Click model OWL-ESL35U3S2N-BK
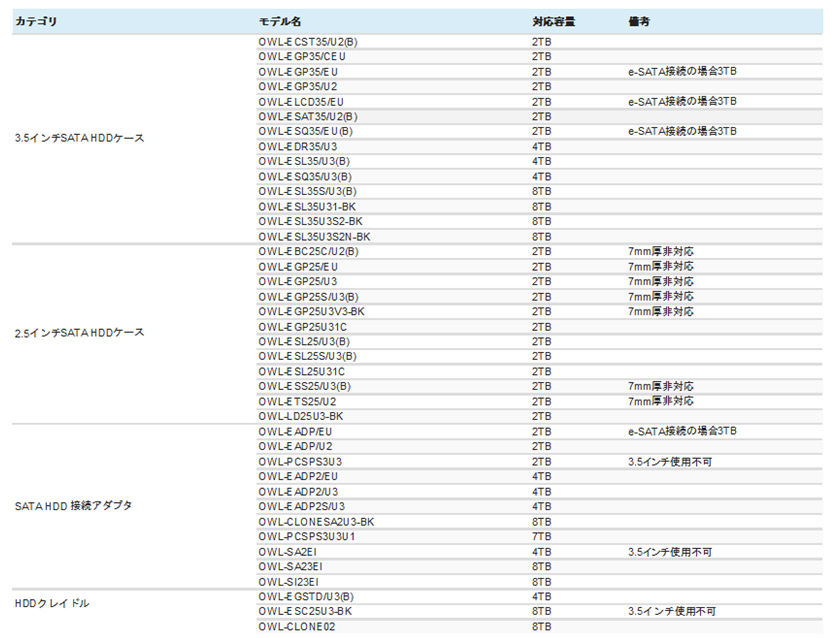Screen dimensions: 840x638 pyautogui.click(x=314, y=237)
